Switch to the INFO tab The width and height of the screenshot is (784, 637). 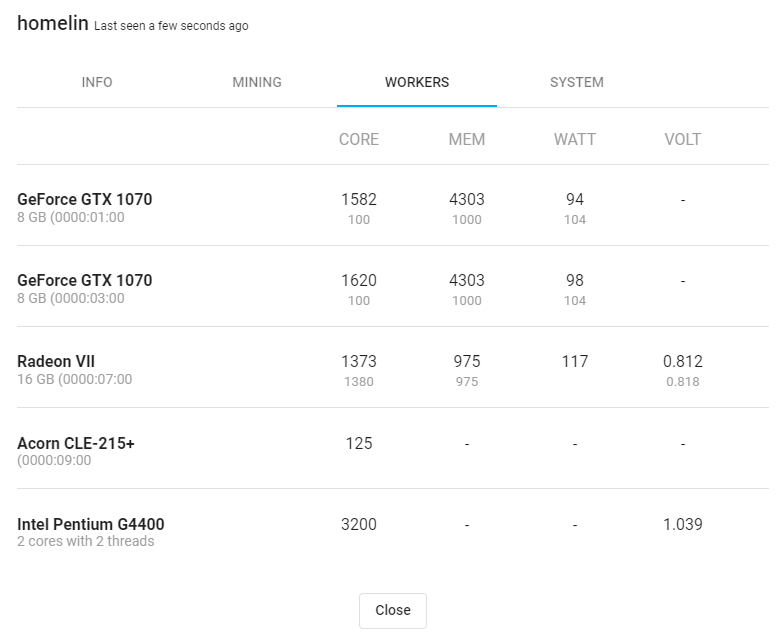click(x=96, y=82)
